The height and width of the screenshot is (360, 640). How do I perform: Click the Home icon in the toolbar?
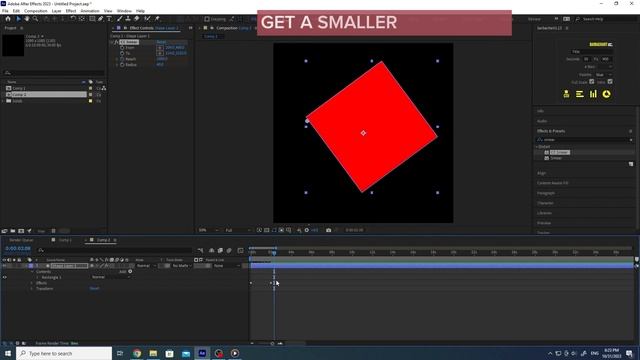[8, 19]
